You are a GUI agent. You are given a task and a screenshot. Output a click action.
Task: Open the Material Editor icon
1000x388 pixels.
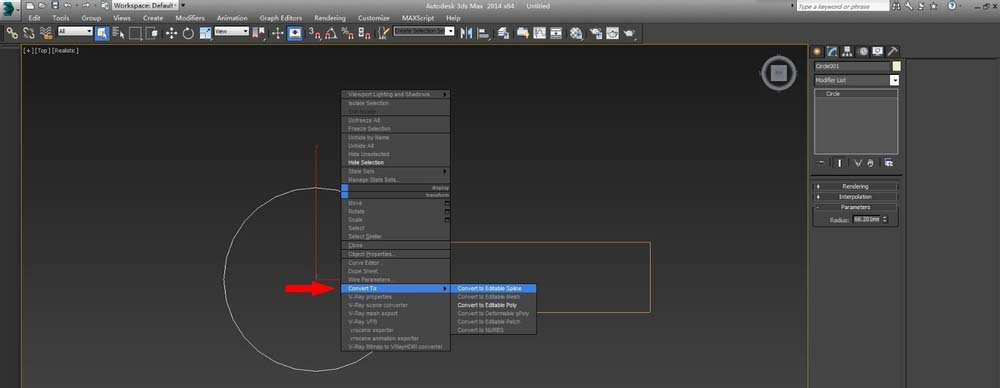576,33
